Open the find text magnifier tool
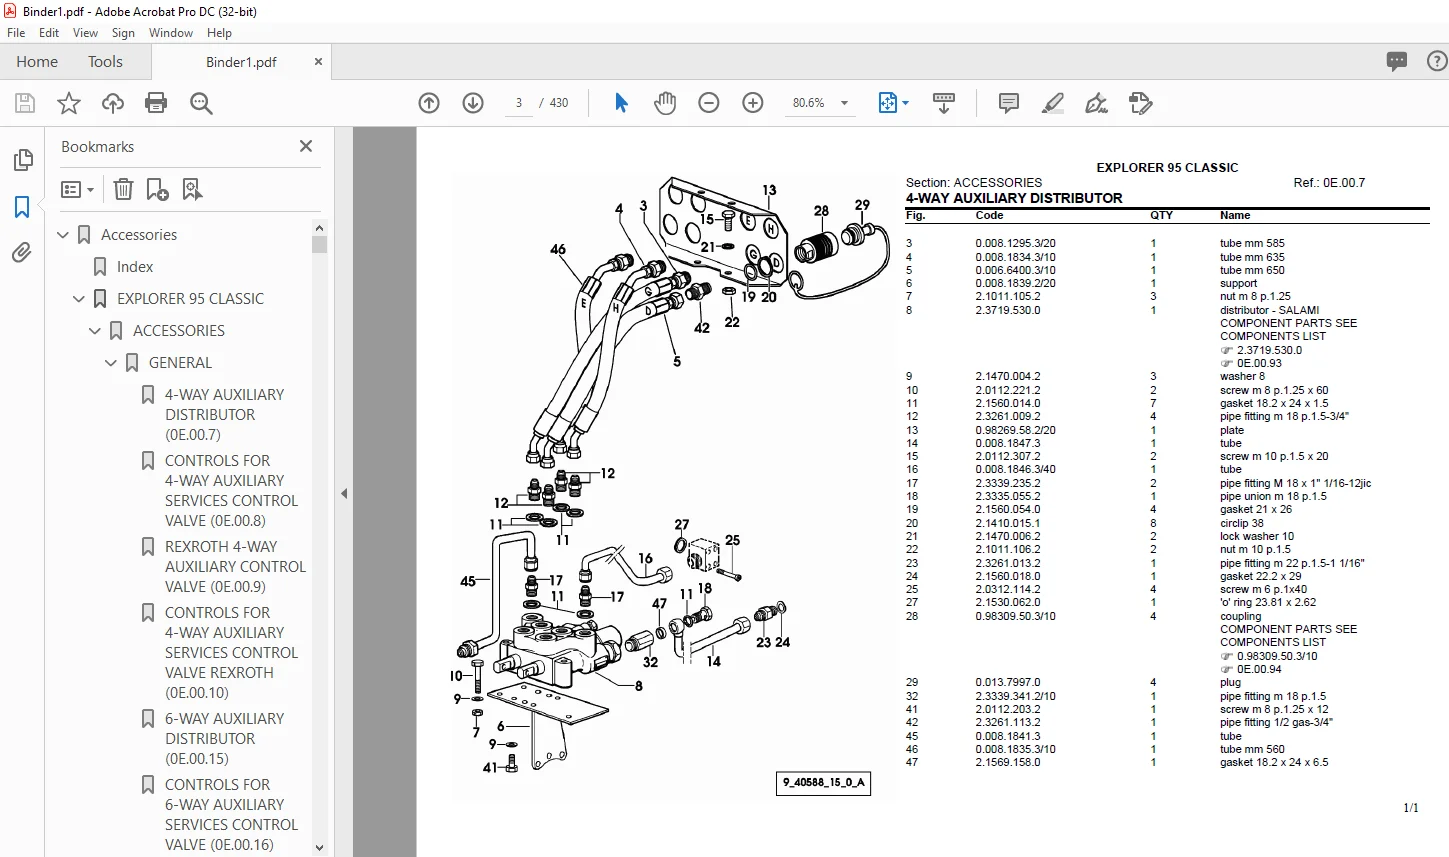The image size is (1449, 857). 201,103
